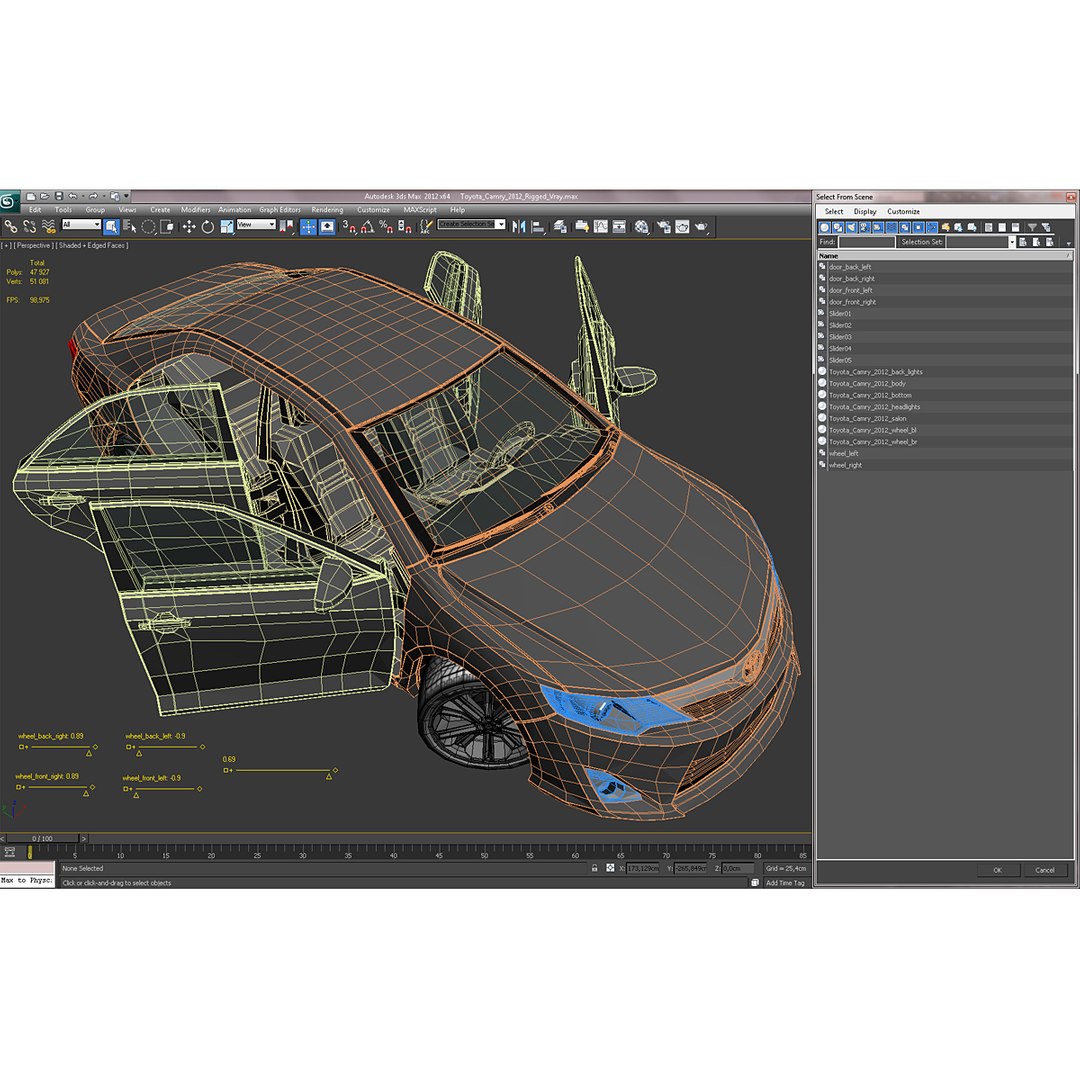Click the Find input field
Screen dimensions: 1080x1080
[x=866, y=242]
